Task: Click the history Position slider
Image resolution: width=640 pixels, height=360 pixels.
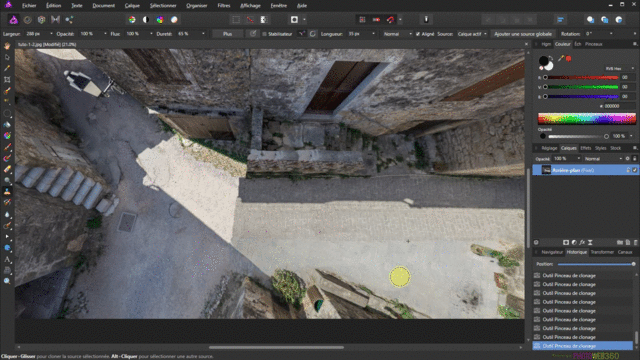Action: 596,264
